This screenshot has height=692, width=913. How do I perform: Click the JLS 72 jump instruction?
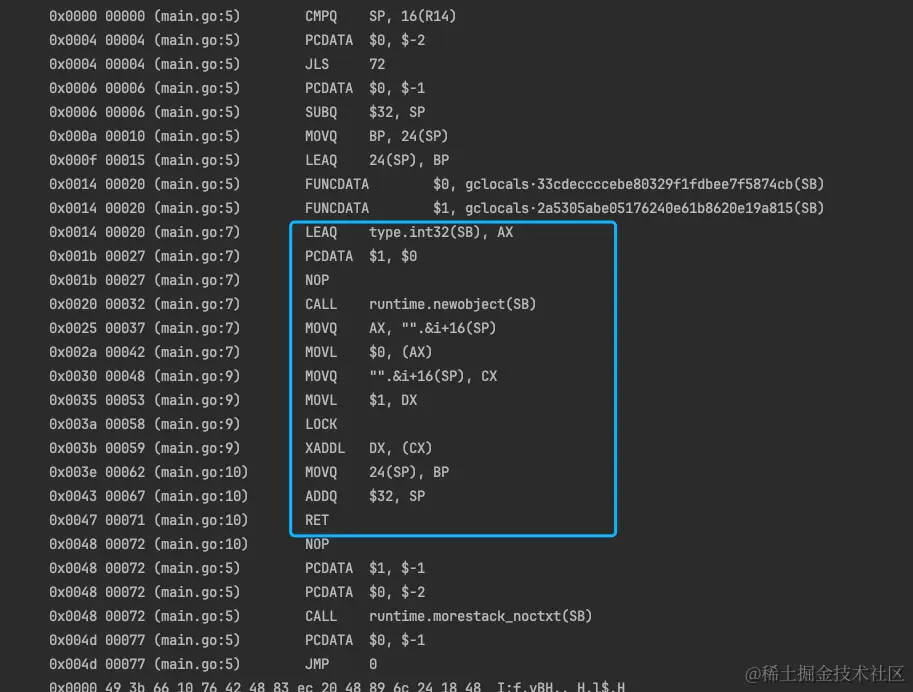(x=345, y=64)
